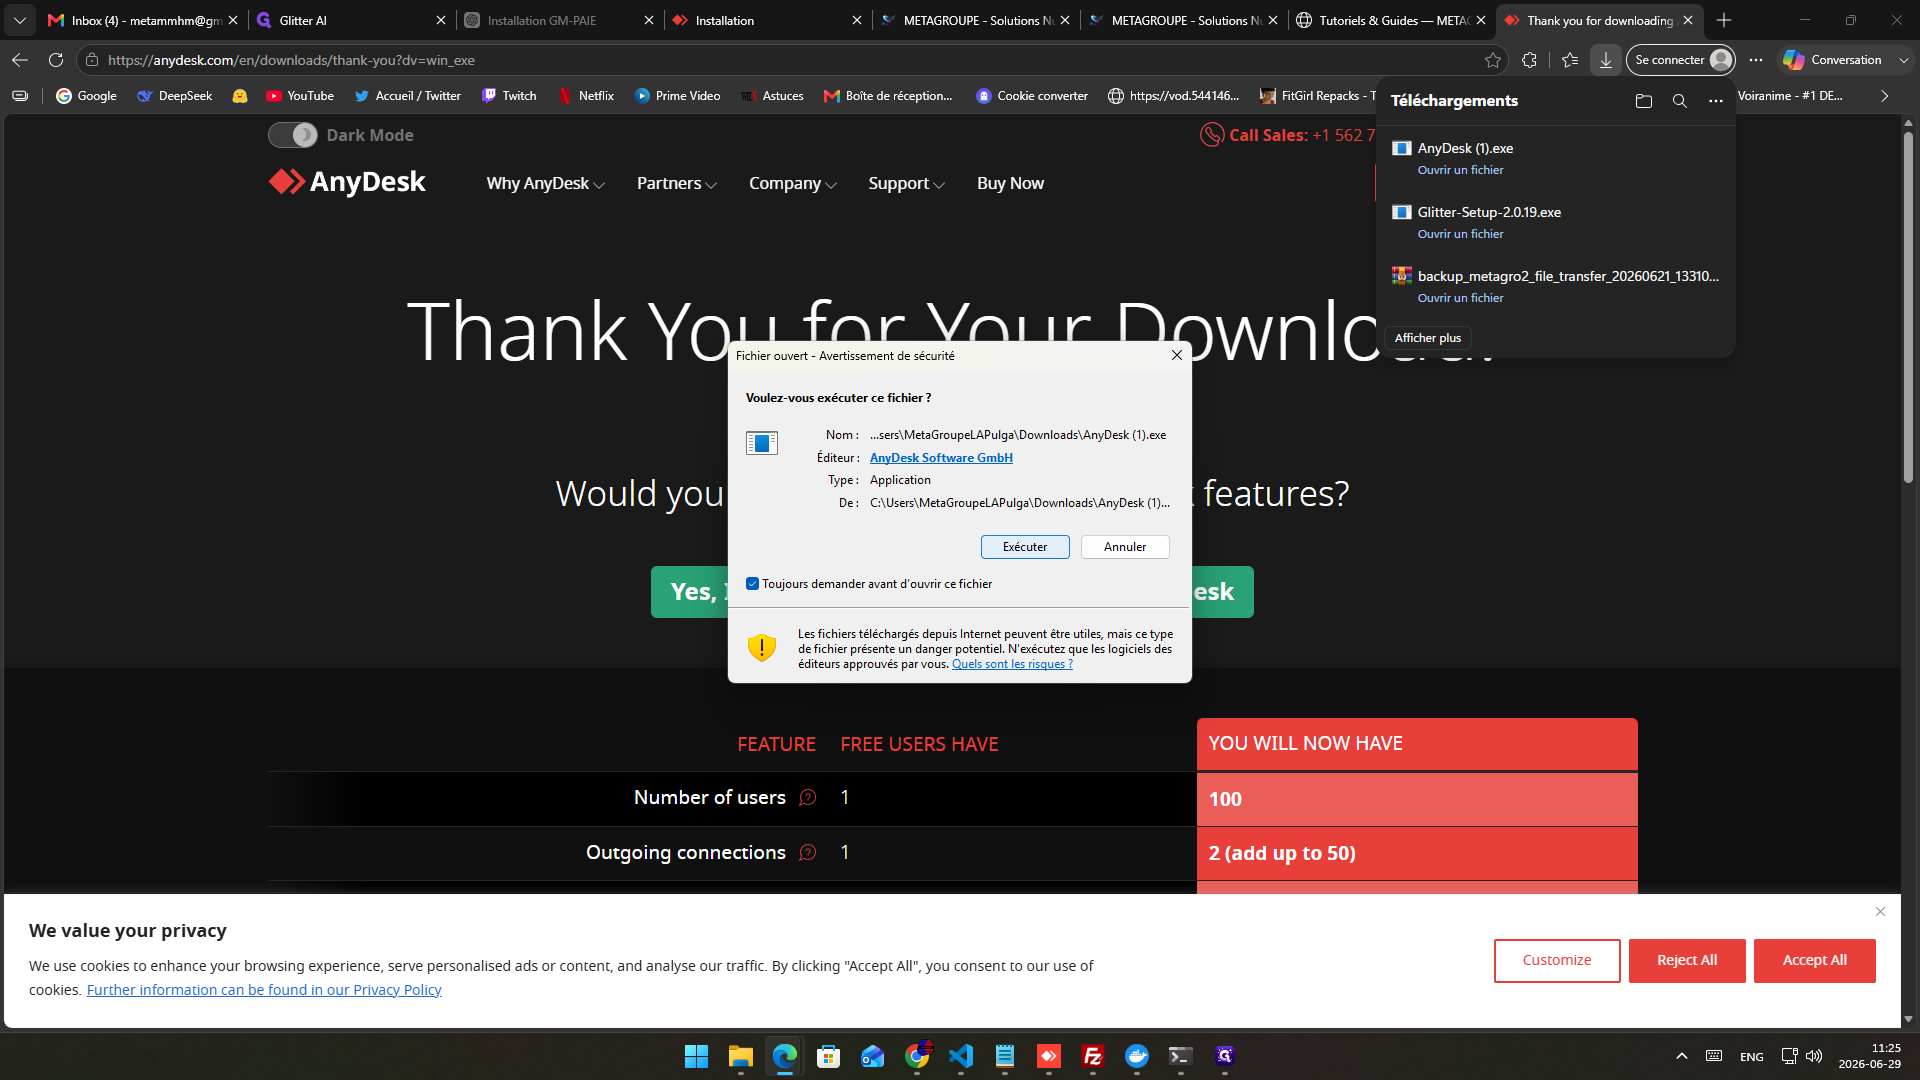Click the browser back arrow
1920x1080 pixels.
(20, 60)
